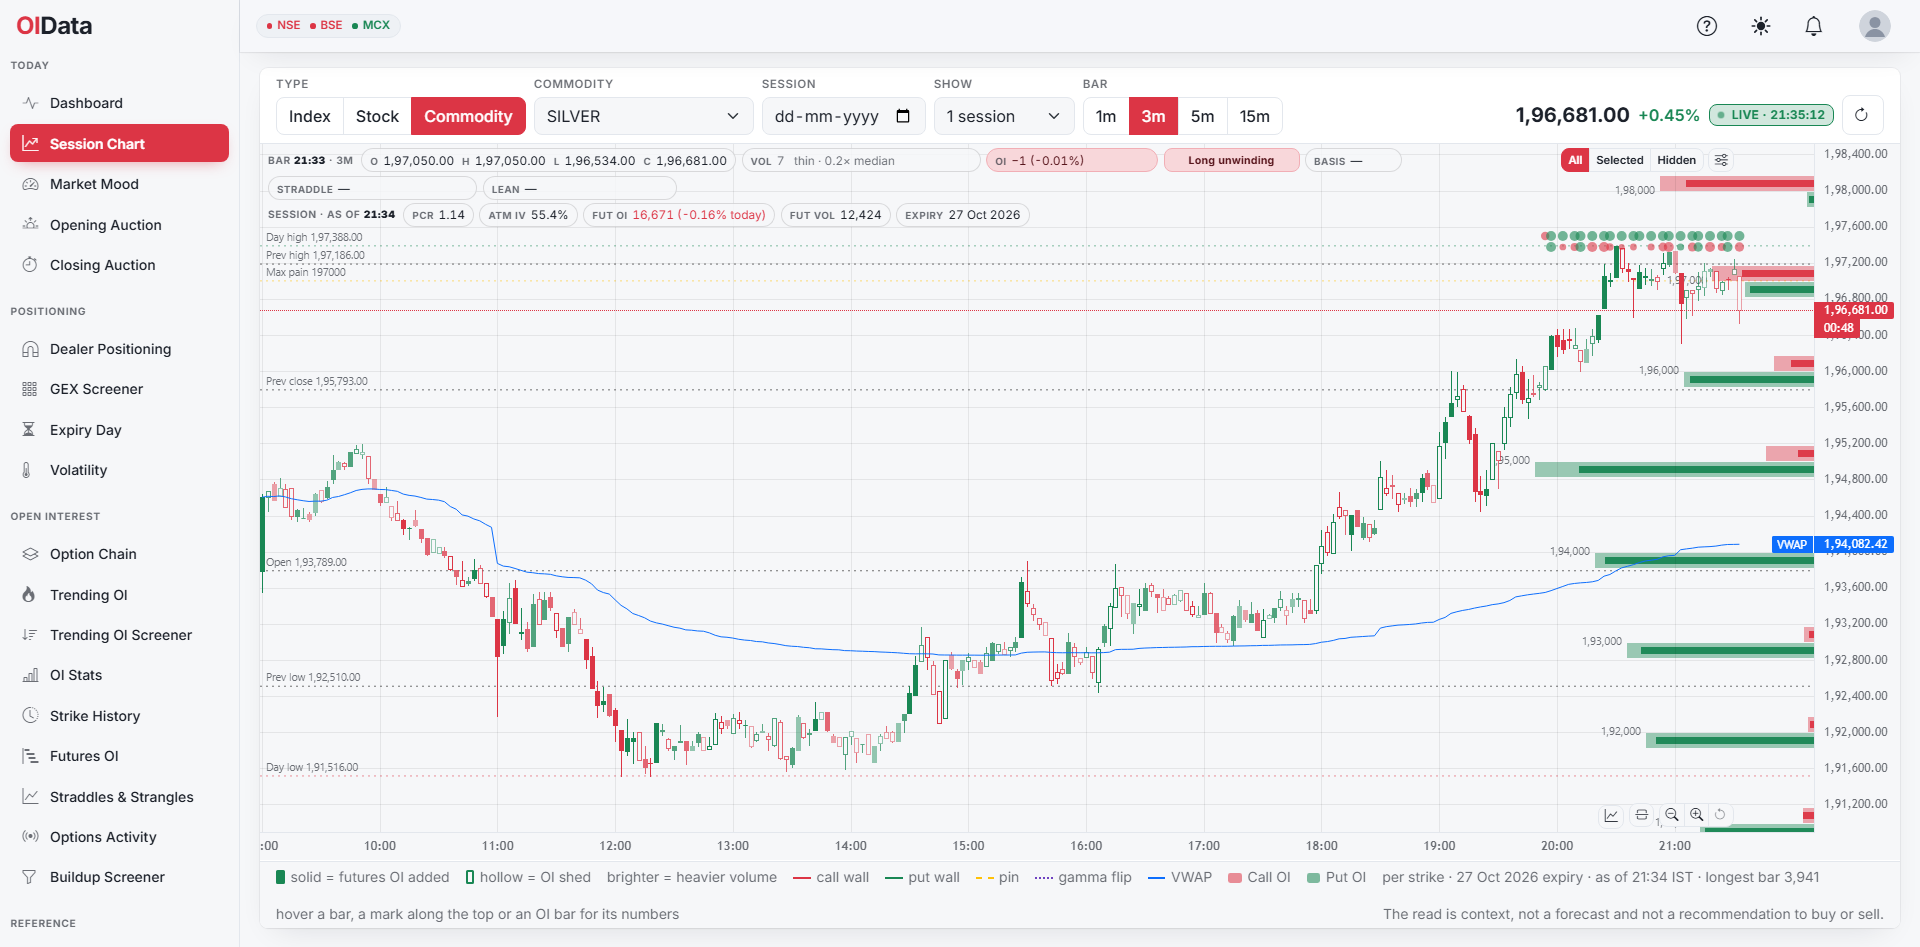
Task: Click the Commodity type button
Action: [x=468, y=116]
